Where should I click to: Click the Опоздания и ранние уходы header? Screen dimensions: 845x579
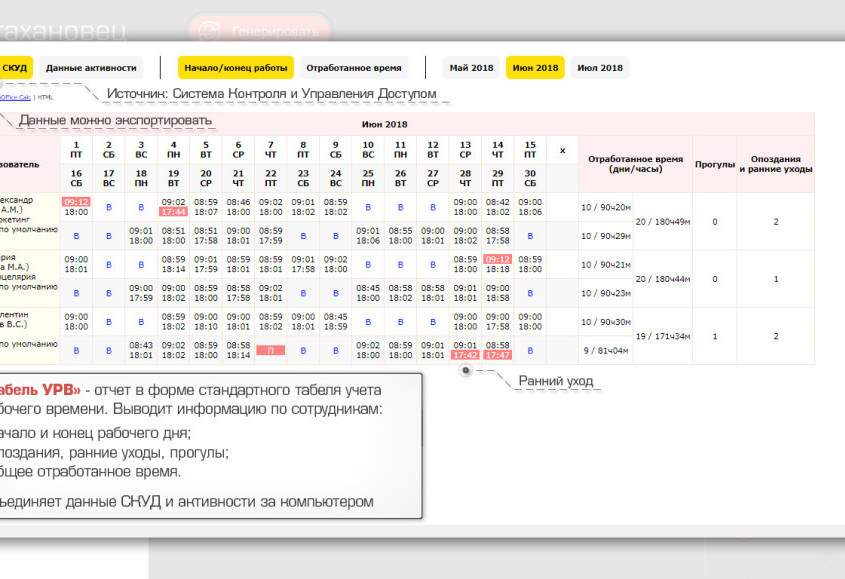775,164
